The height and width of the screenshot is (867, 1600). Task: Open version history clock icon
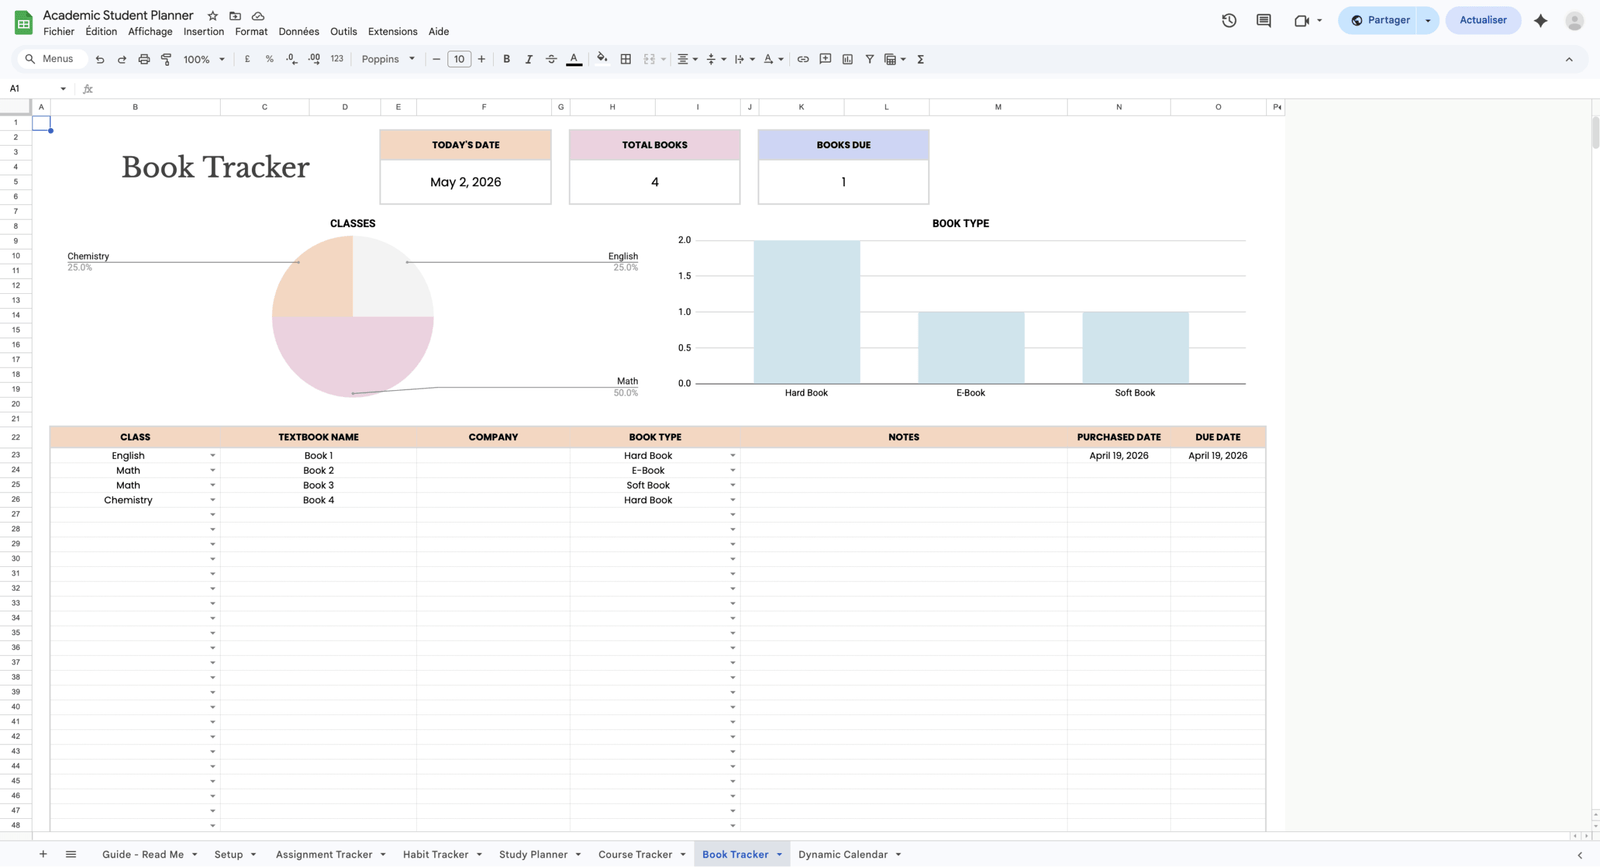tap(1229, 20)
